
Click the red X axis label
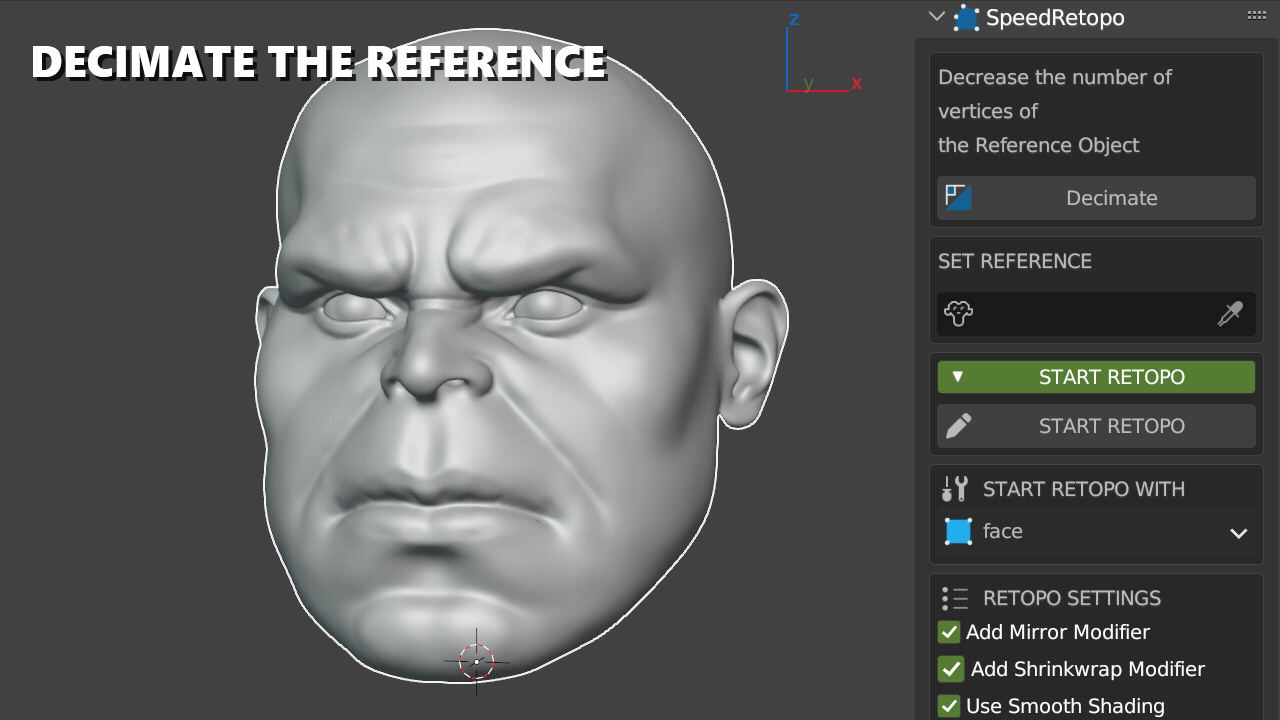click(857, 84)
